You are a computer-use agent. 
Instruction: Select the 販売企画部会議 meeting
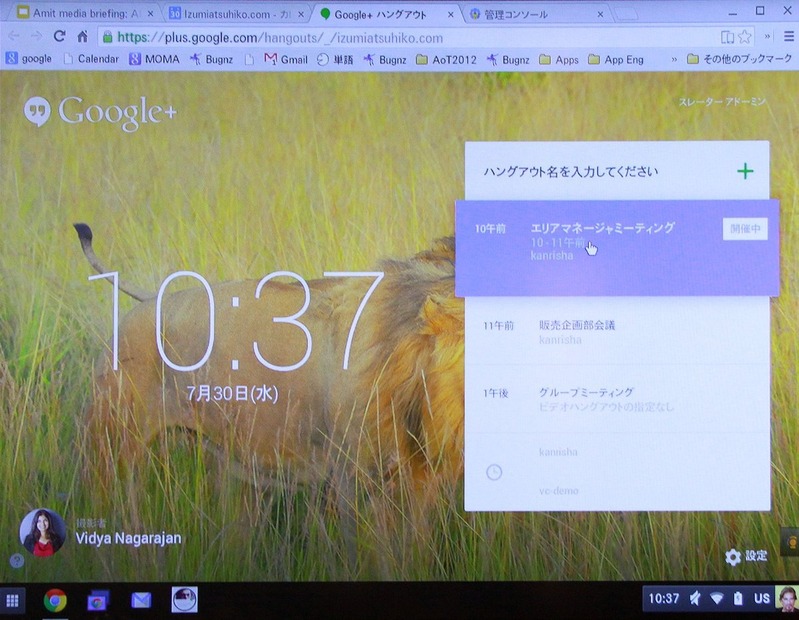[x=617, y=332]
